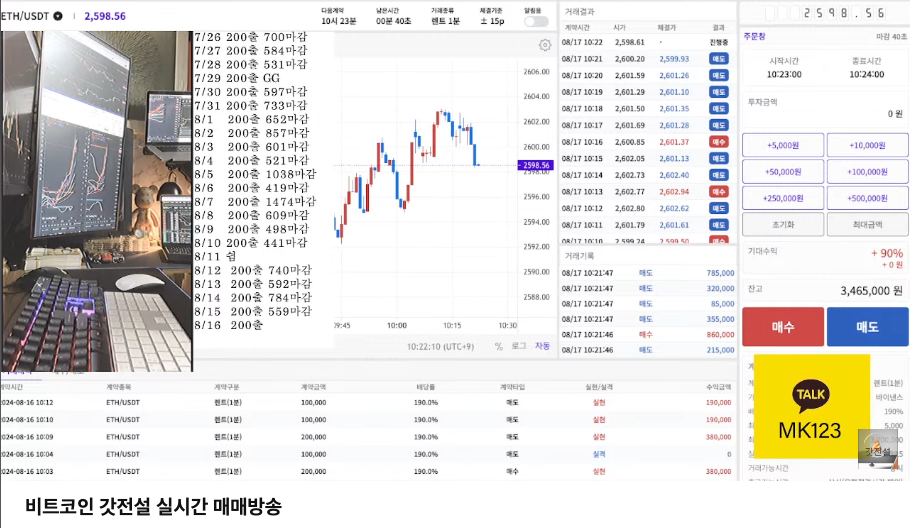Click the 2606.00 label on chart price axis
Screen dimensions: 913x528
click(536, 72)
